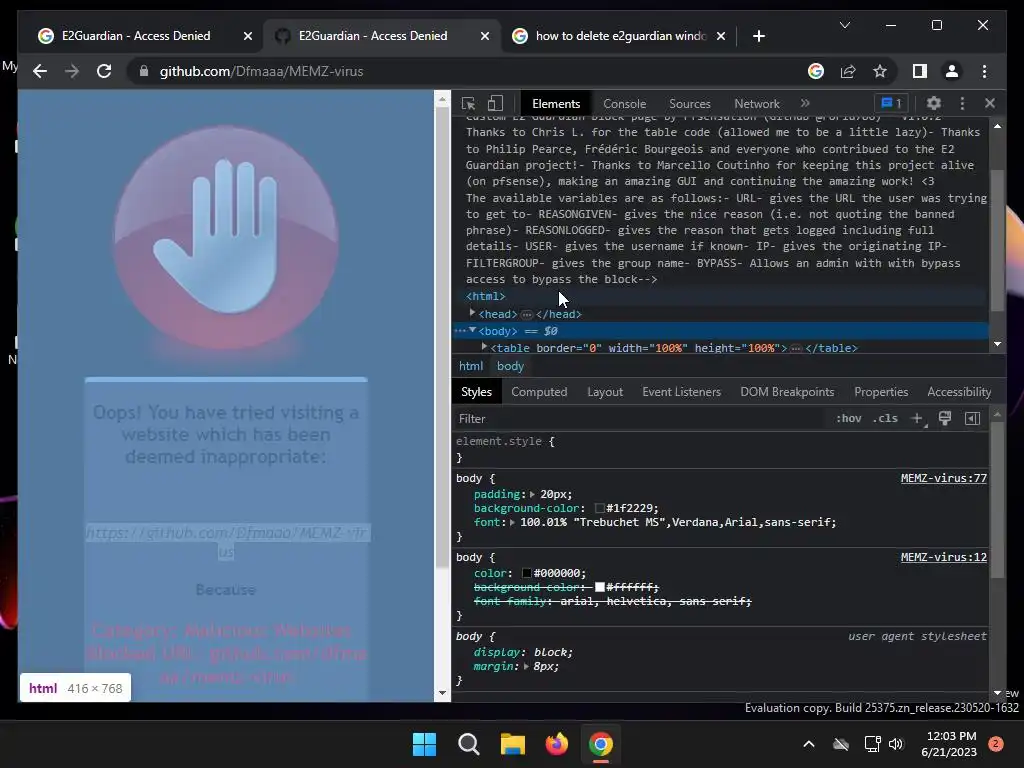
Task: Expand the font shorthand property
Action: point(513,522)
